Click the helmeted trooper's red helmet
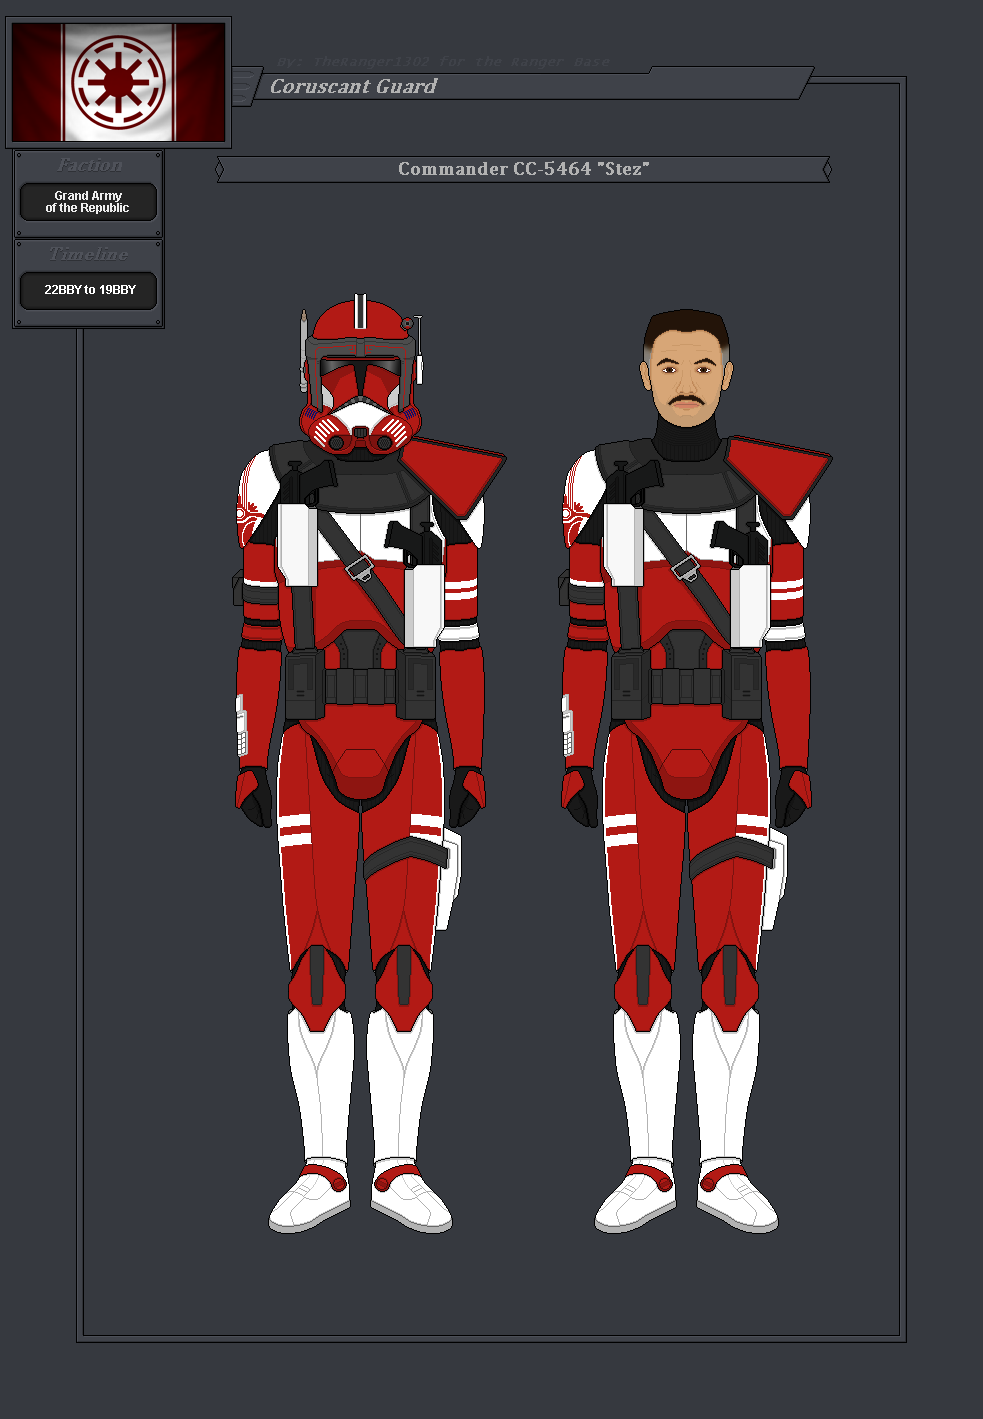 [x=361, y=375]
